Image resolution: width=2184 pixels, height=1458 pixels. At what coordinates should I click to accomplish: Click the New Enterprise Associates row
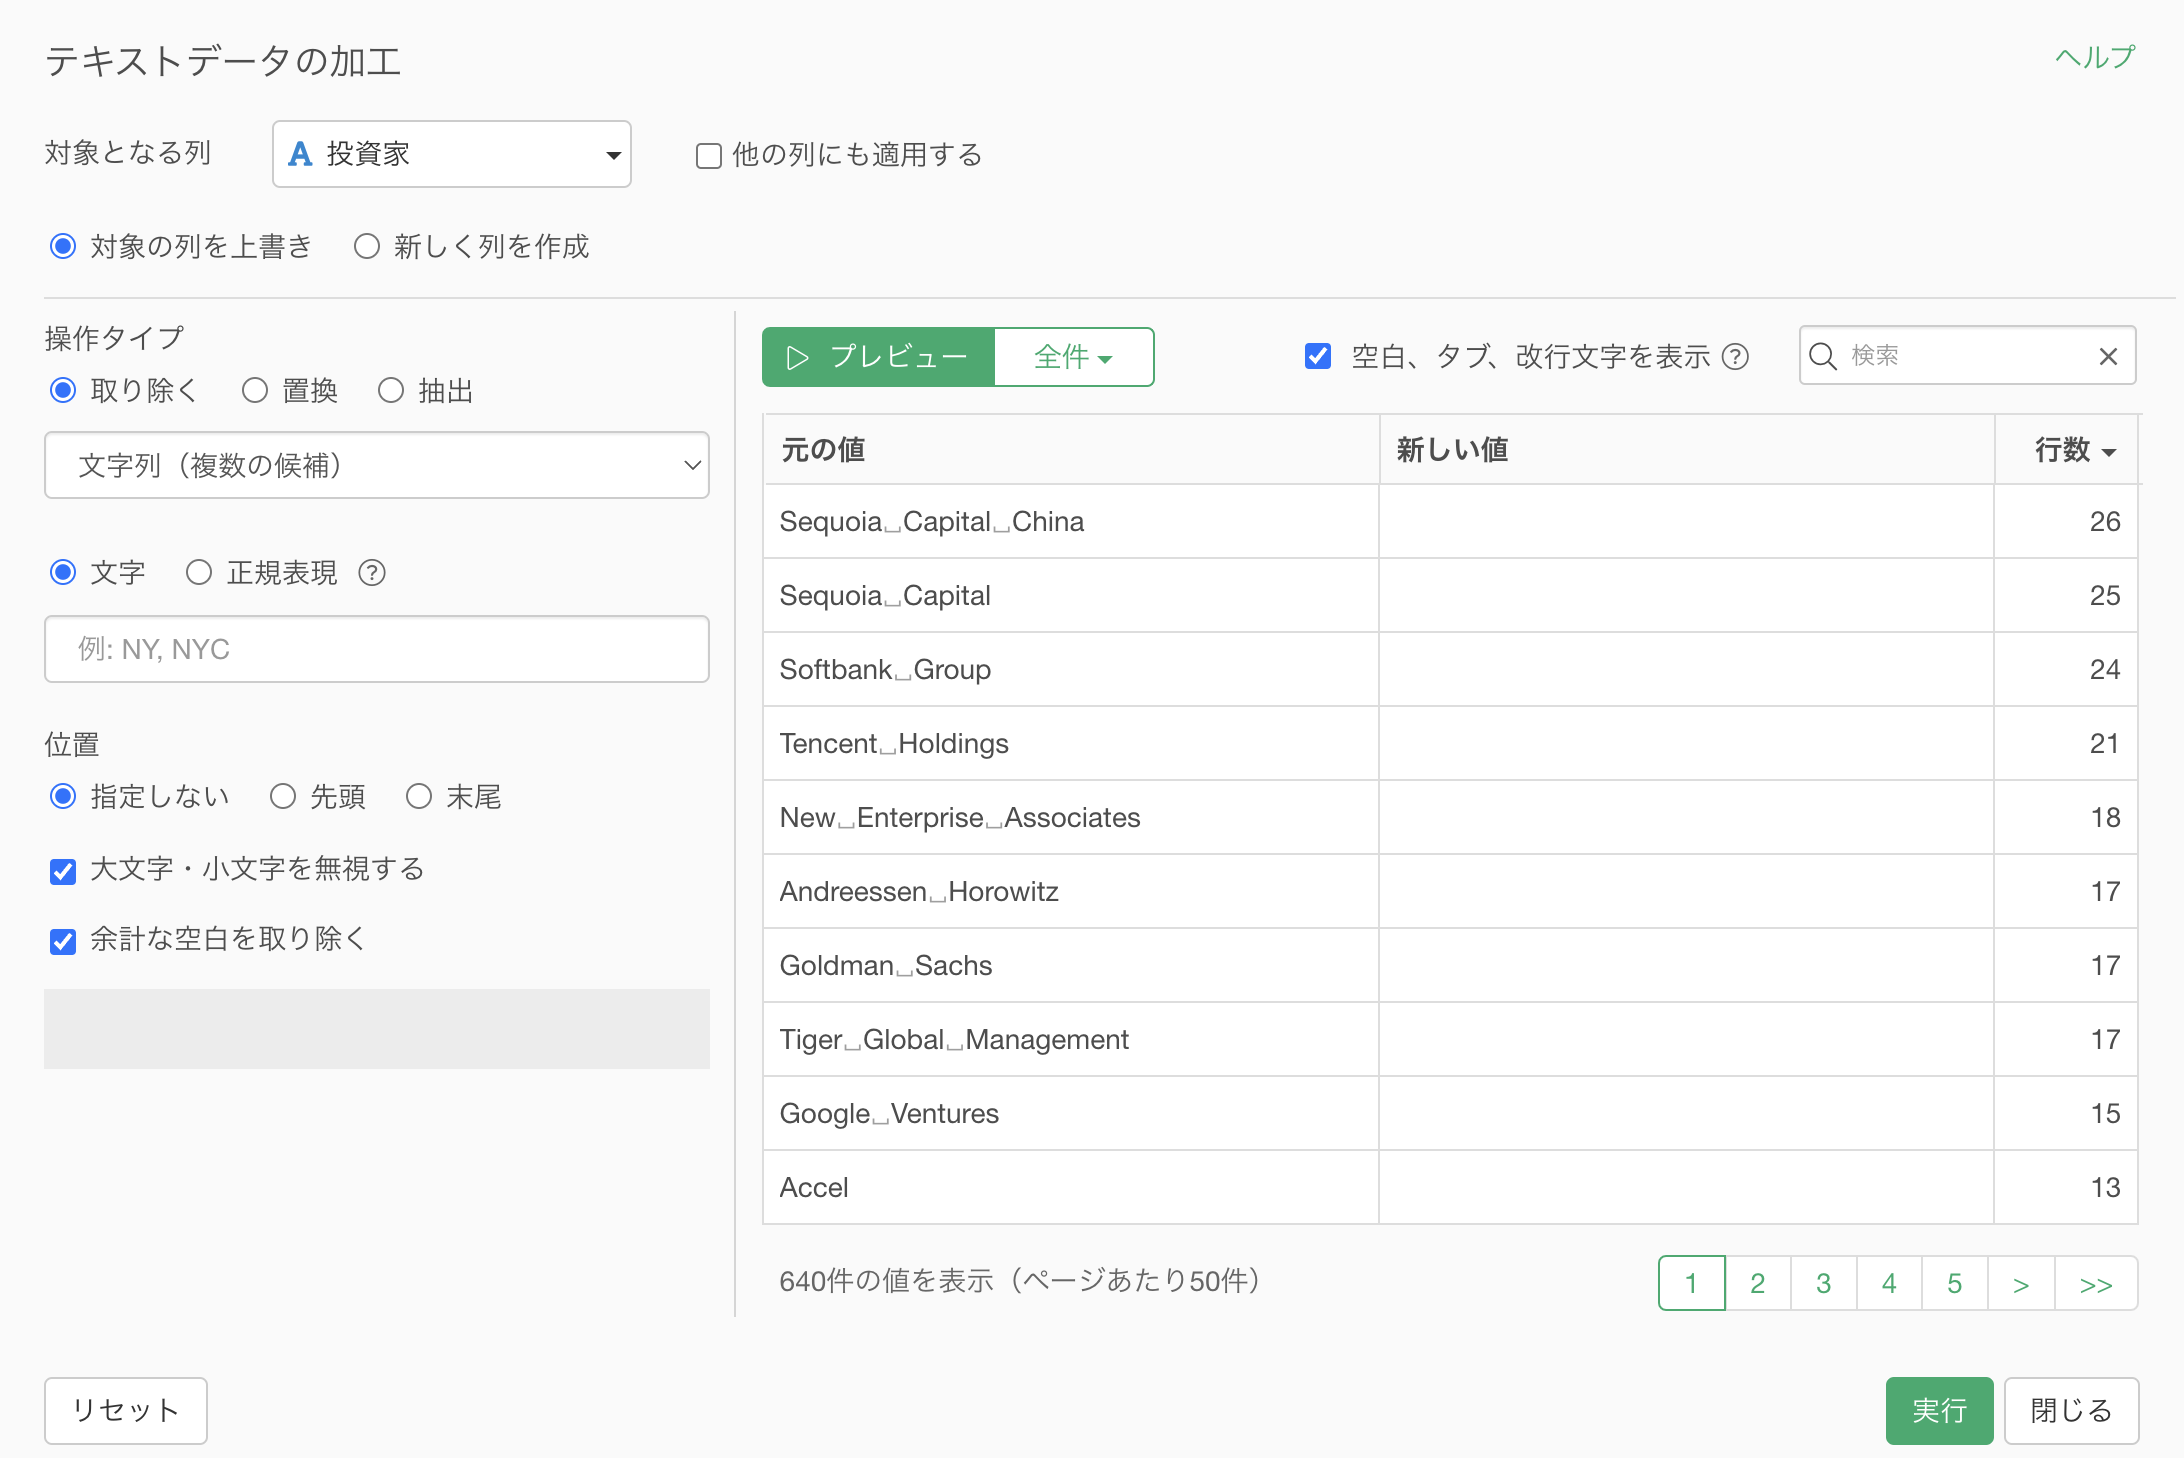(x=1450, y=818)
